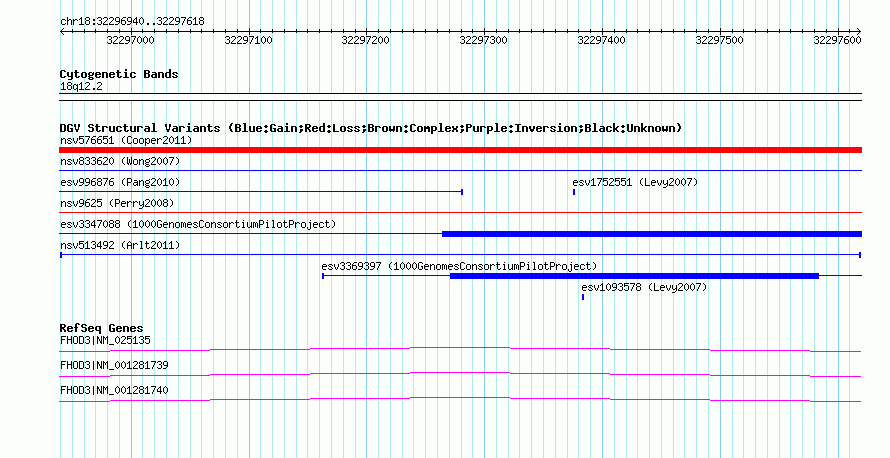890x458 pixels.
Task: Click the thin blue nsv833620 variant line
Action: 460,171
